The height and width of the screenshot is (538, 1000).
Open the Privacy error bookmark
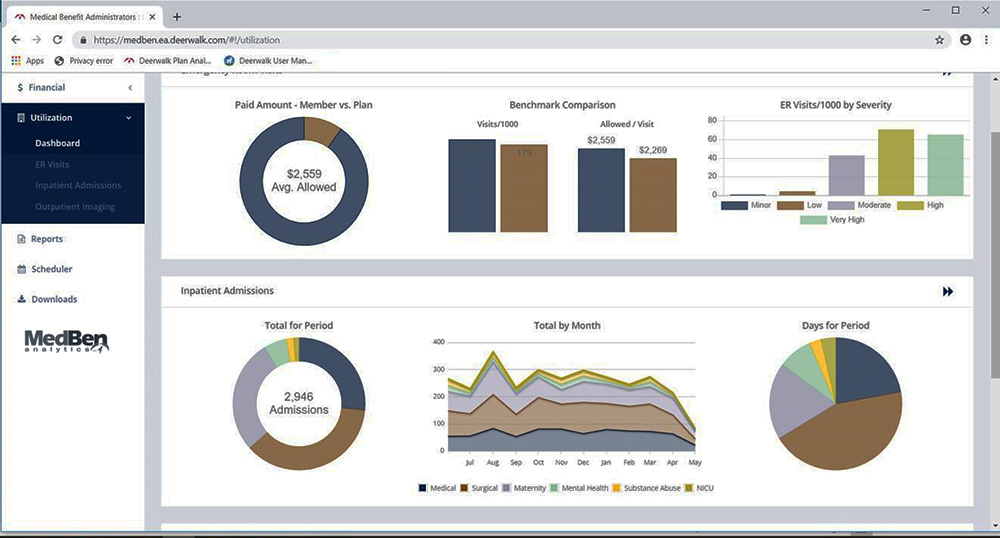coord(84,61)
